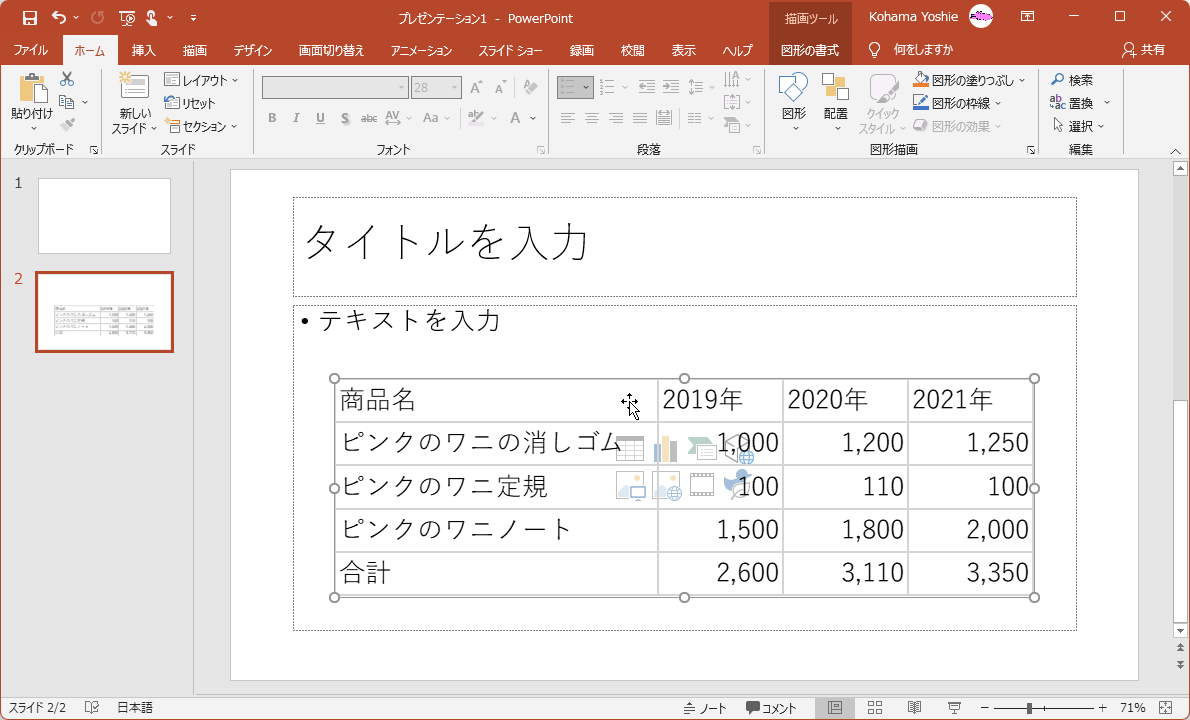Click the Format Painter brush icon
The height and width of the screenshot is (720, 1190).
click(x=67, y=124)
